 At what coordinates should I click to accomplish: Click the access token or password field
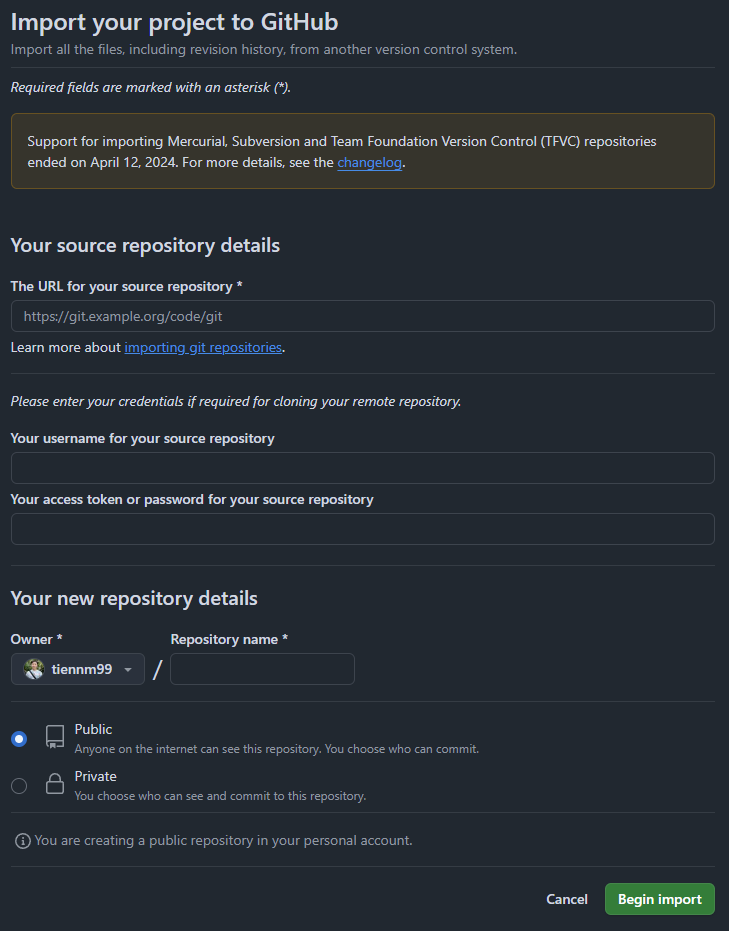[362, 529]
